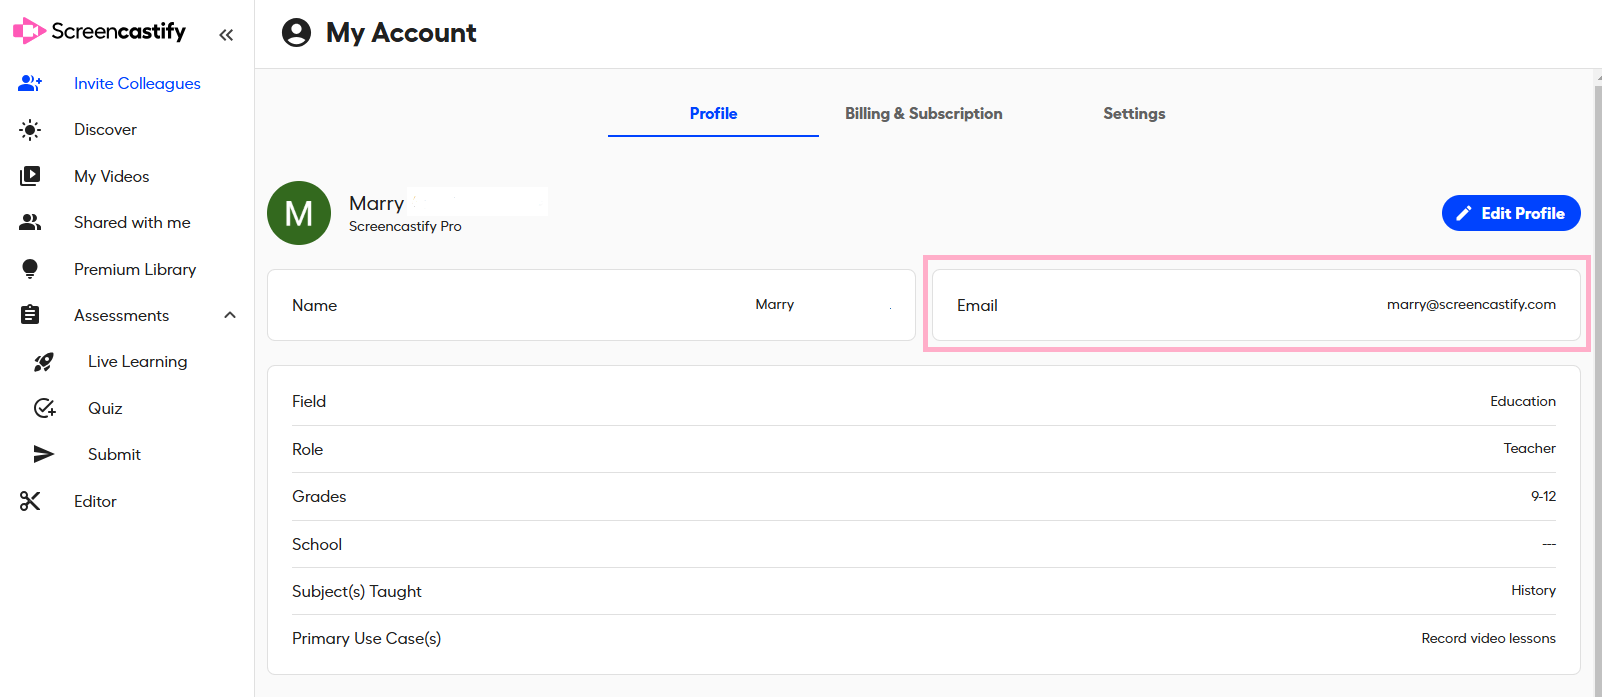
Task: Click the Submit paper-plane icon
Action: click(44, 454)
